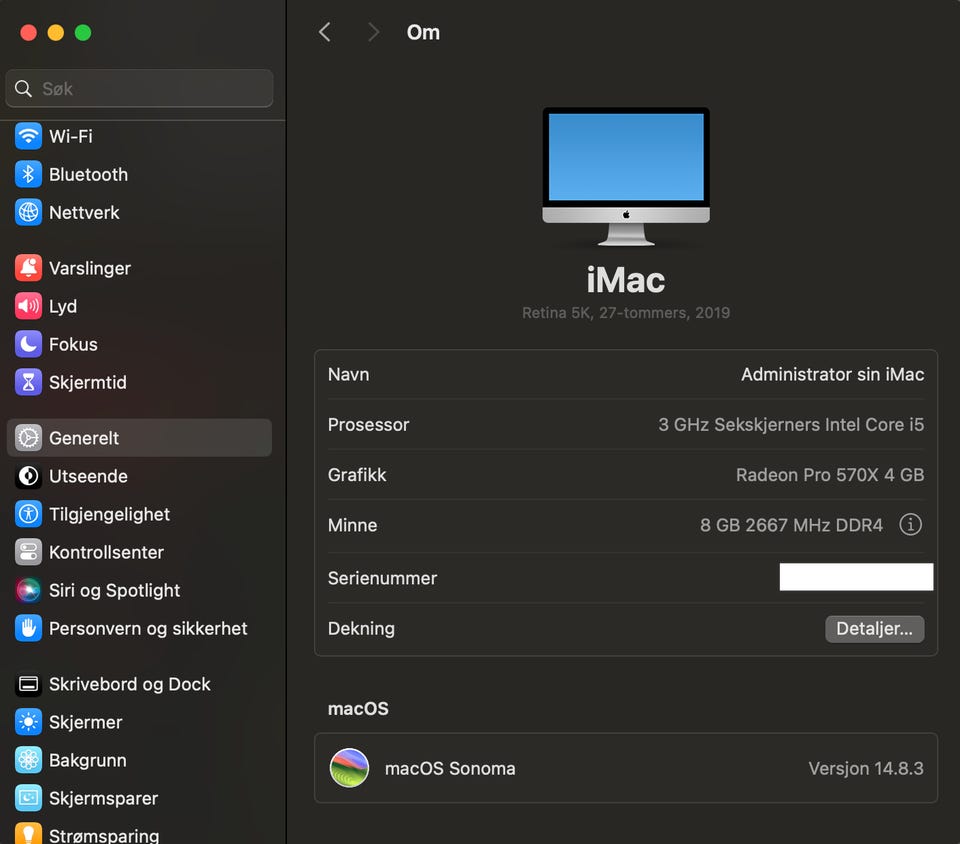Open the Fokus moon icon
The width and height of the screenshot is (960, 844).
coord(28,344)
